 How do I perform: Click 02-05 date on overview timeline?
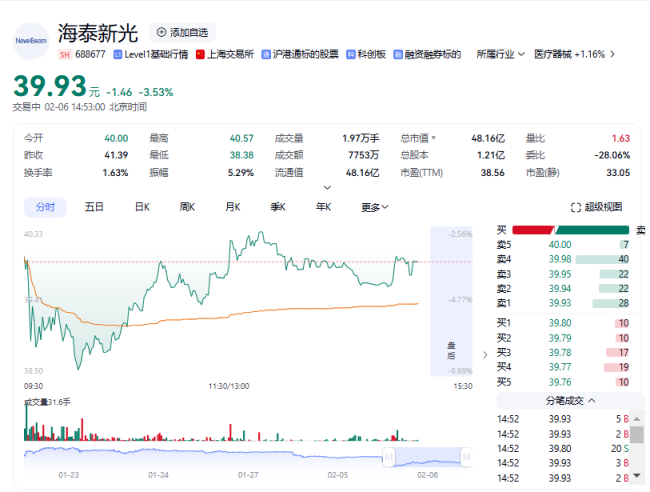tap(337, 475)
